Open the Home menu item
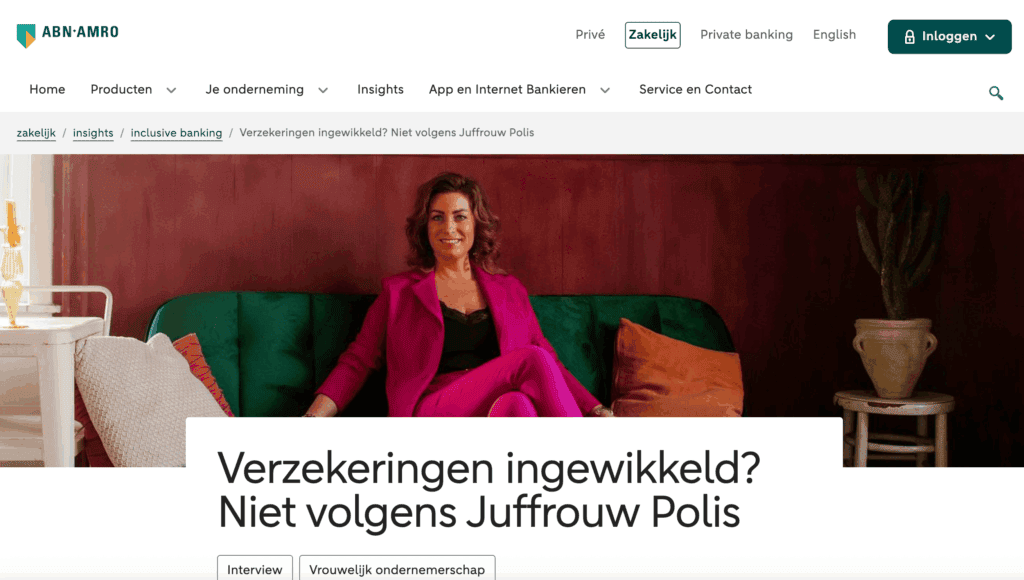This screenshot has height=580, width=1024. click(47, 89)
